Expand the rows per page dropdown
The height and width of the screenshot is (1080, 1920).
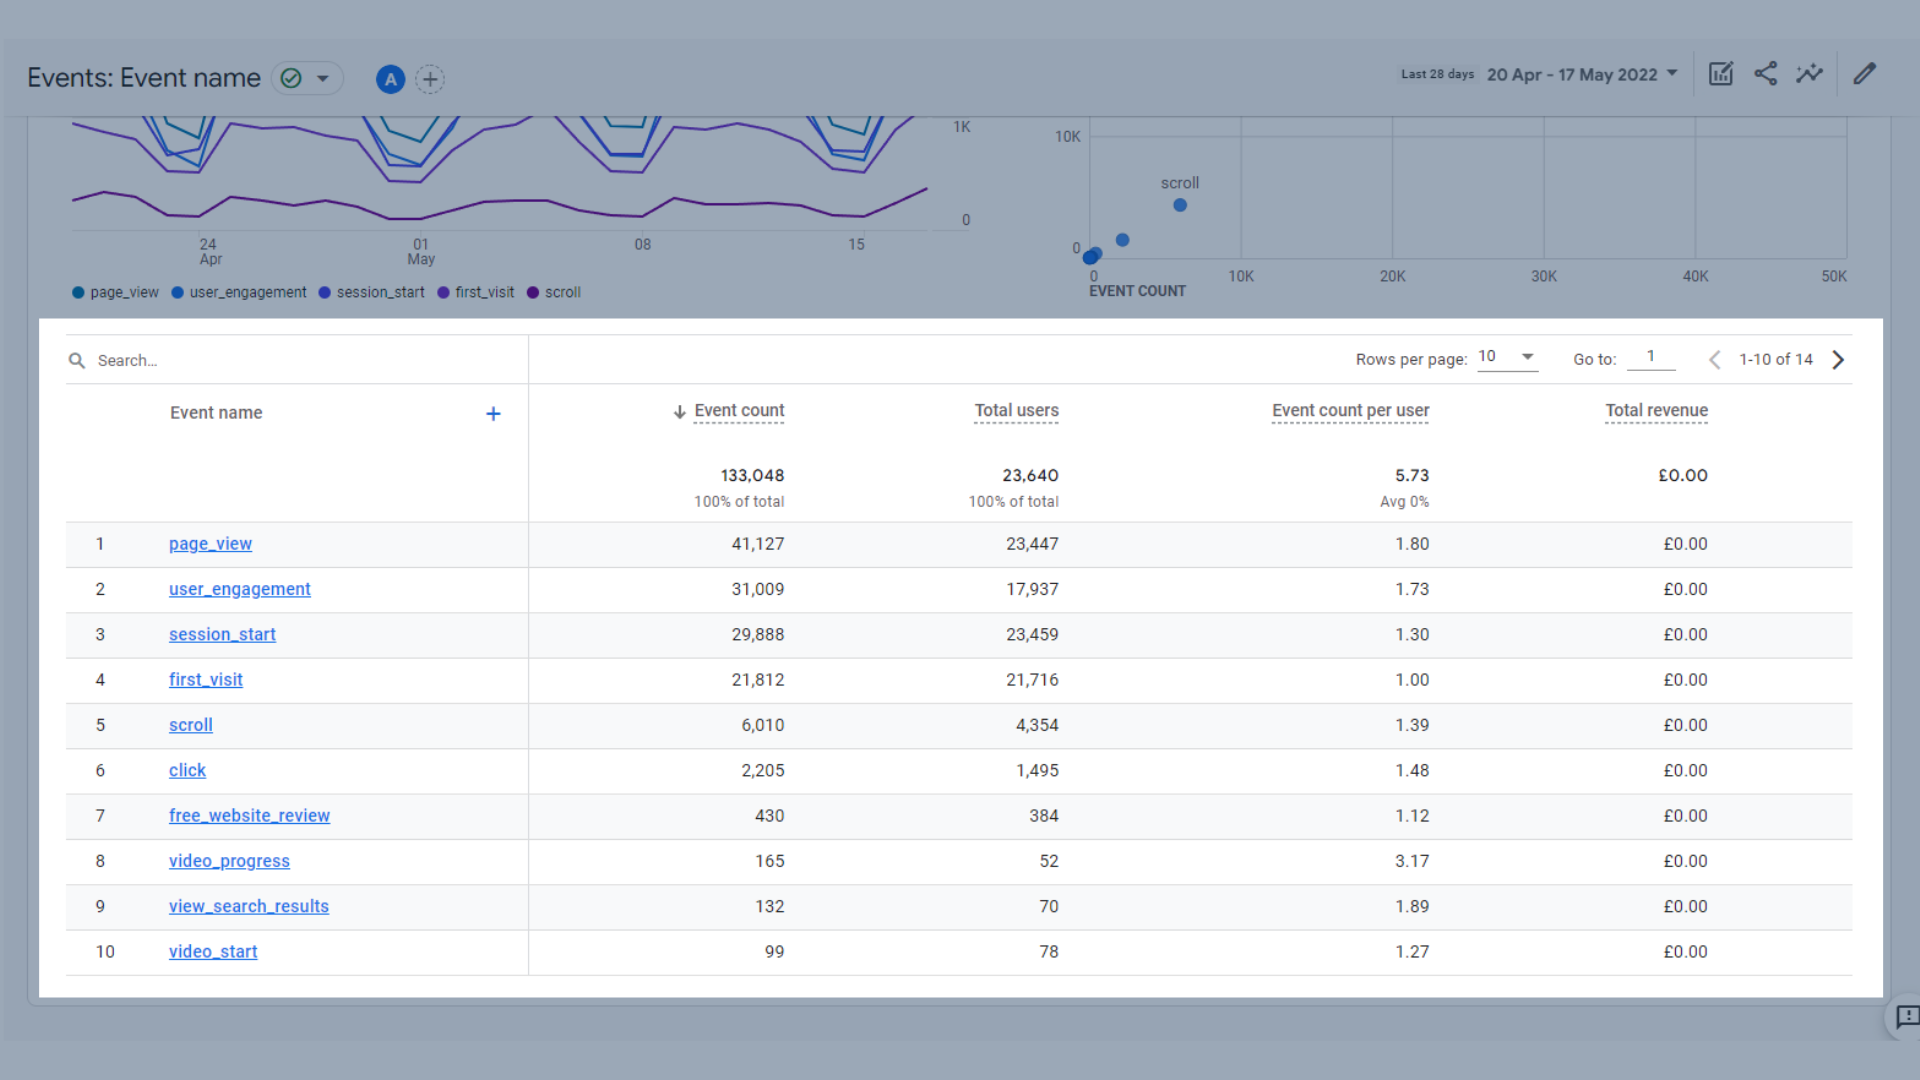[1507, 357]
